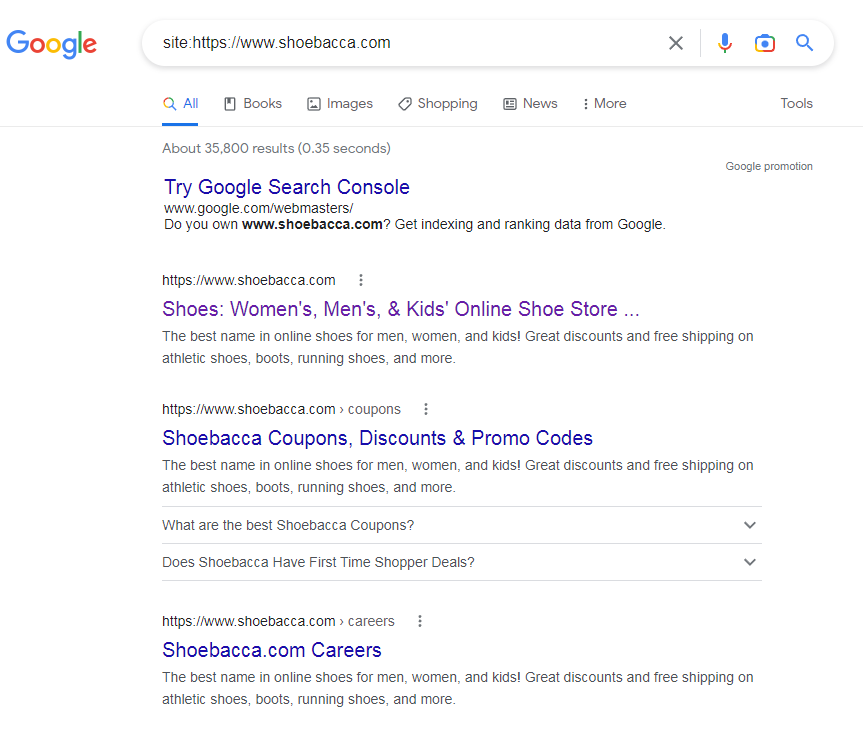Open the Shoebacca.com Careers result
This screenshot has width=863, height=730.
[x=272, y=650]
